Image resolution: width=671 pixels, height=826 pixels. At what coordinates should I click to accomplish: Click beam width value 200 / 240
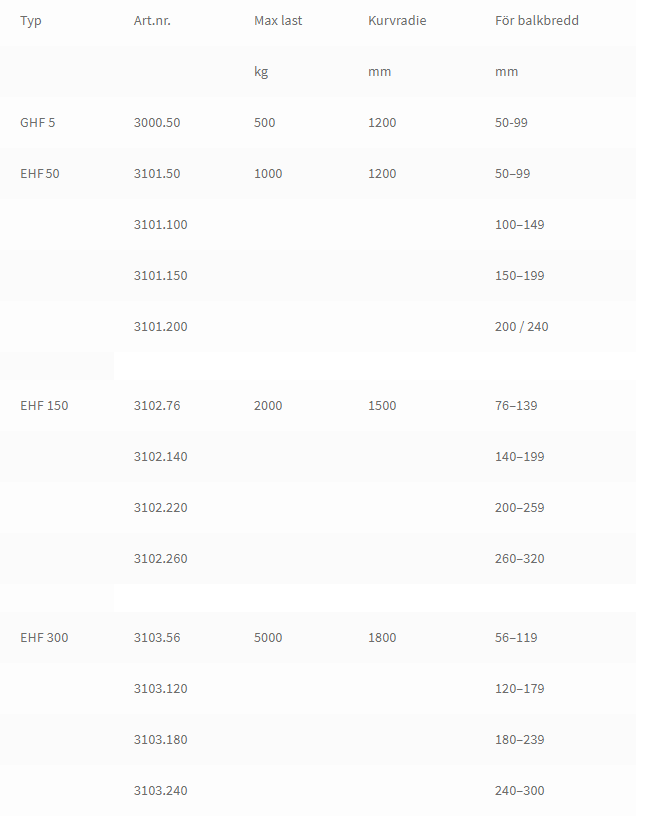(521, 327)
